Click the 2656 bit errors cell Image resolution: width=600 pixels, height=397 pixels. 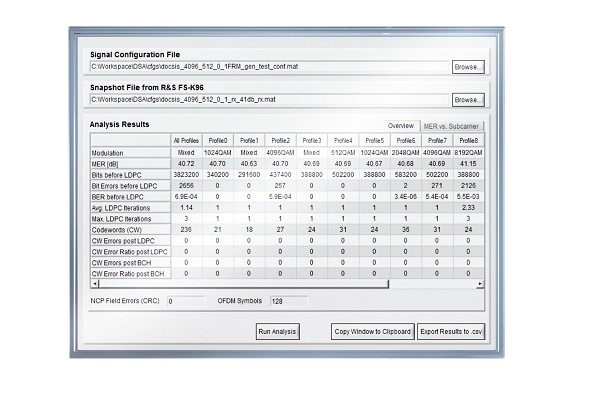coord(186,185)
